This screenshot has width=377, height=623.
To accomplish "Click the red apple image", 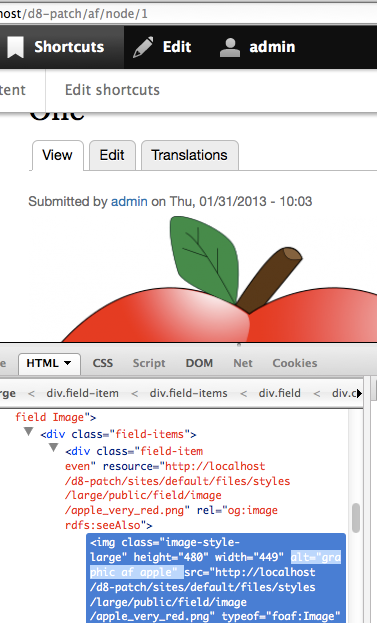I will 219,279.
